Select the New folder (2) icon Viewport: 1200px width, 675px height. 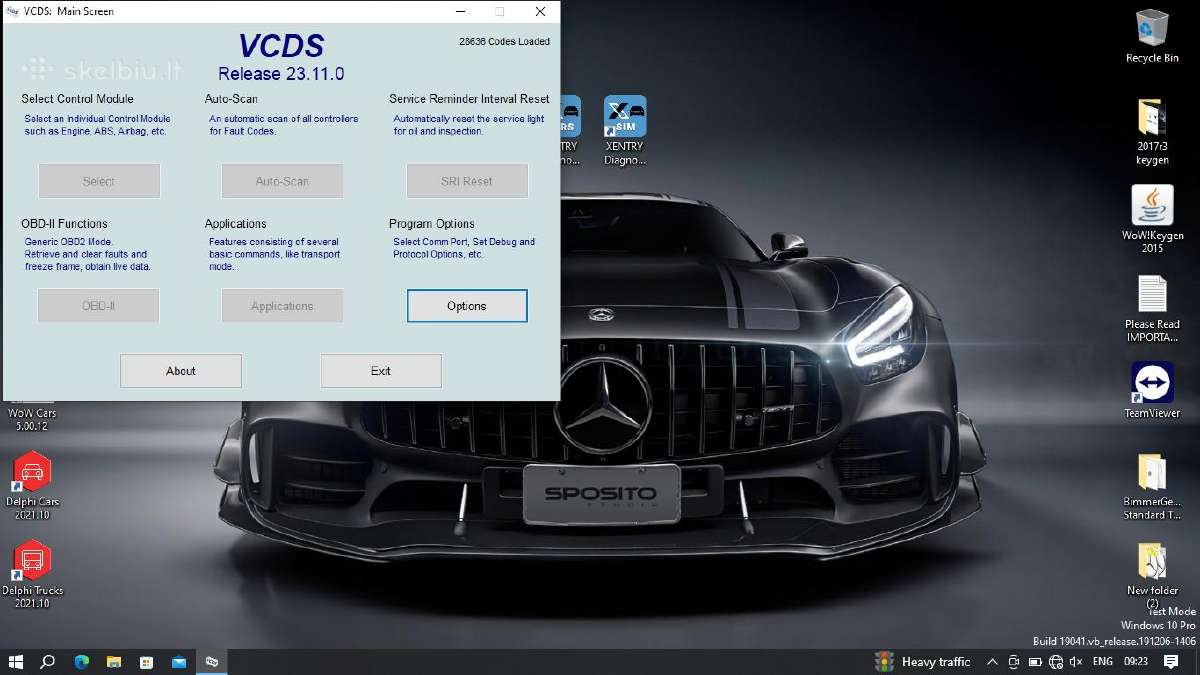click(1152, 575)
